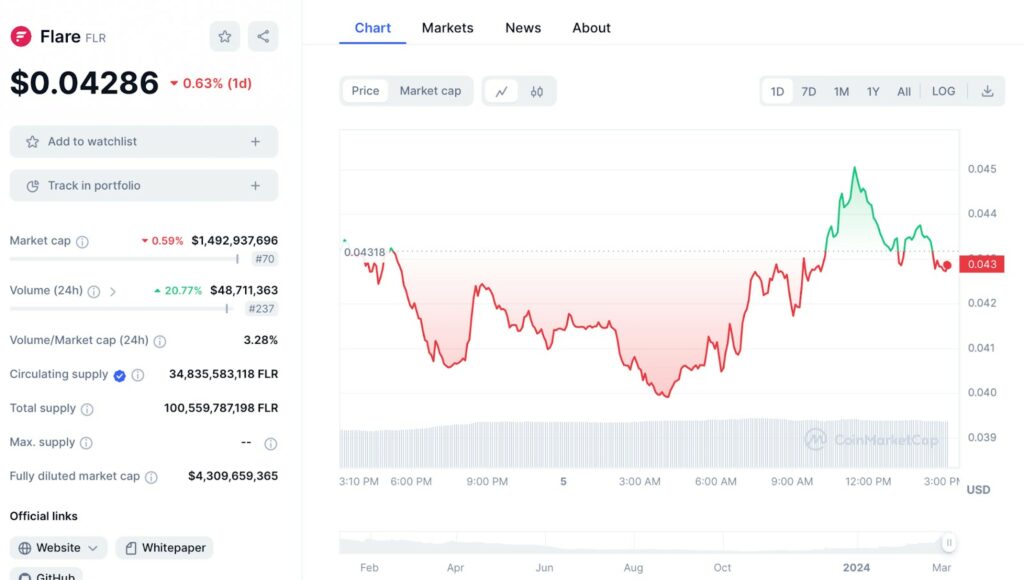Open Circulating supply info icon

pos(138,375)
